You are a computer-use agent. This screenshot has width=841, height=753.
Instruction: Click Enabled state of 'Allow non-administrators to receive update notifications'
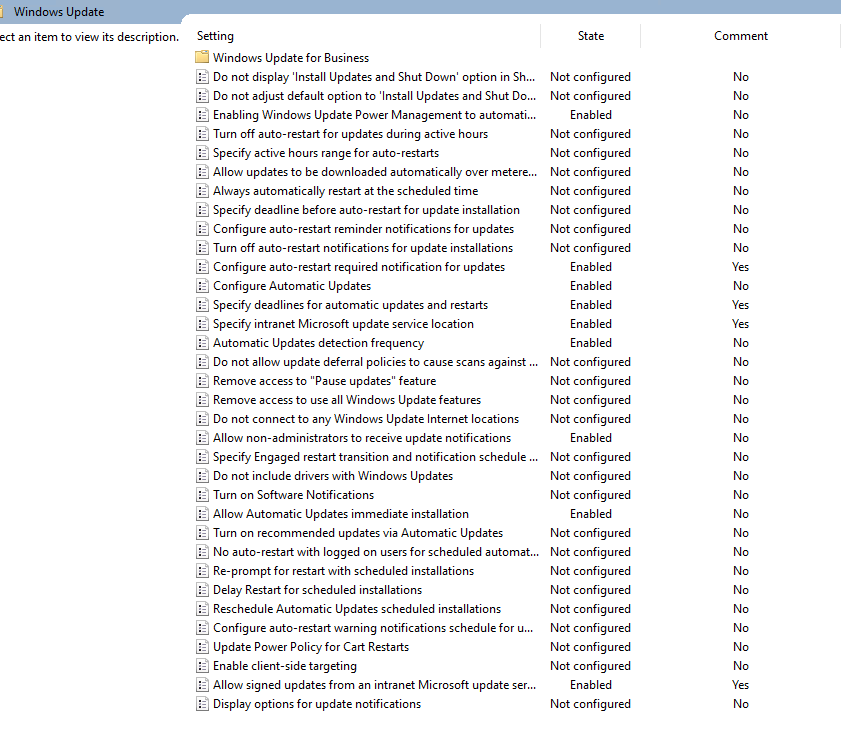click(591, 438)
